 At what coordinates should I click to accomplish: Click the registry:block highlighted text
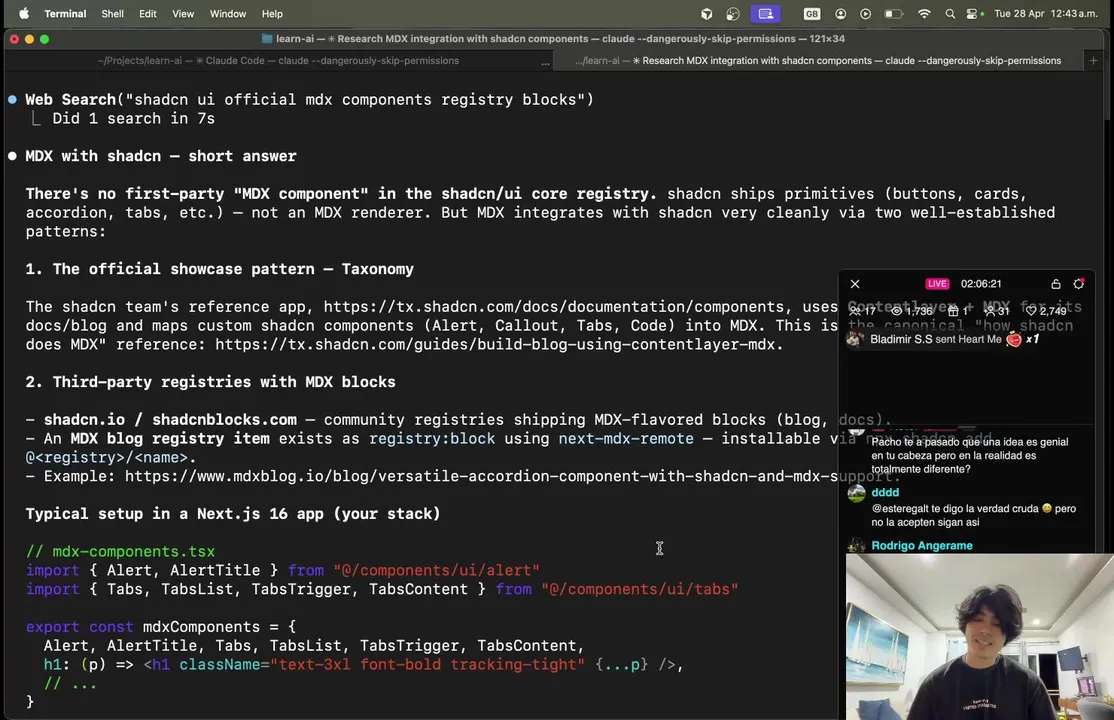[431, 439]
